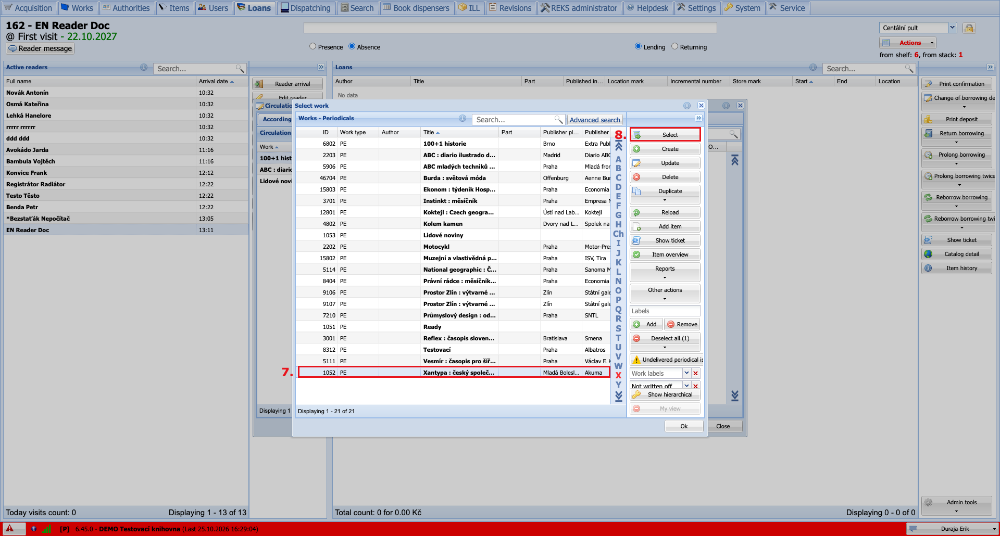The height and width of the screenshot is (536, 1000).
Task: Open the Centrální pult dropdown
Action: [x=952, y=28]
